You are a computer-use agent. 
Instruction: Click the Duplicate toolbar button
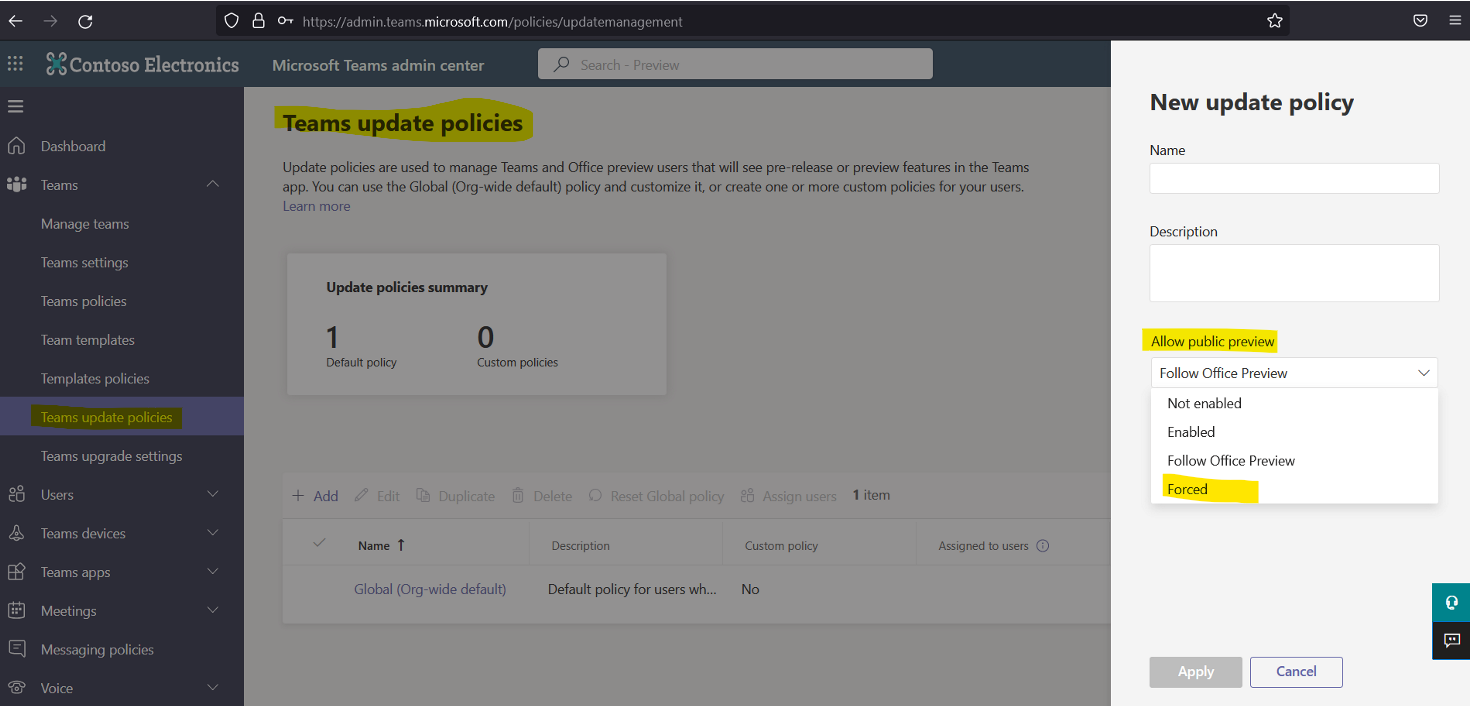455,496
